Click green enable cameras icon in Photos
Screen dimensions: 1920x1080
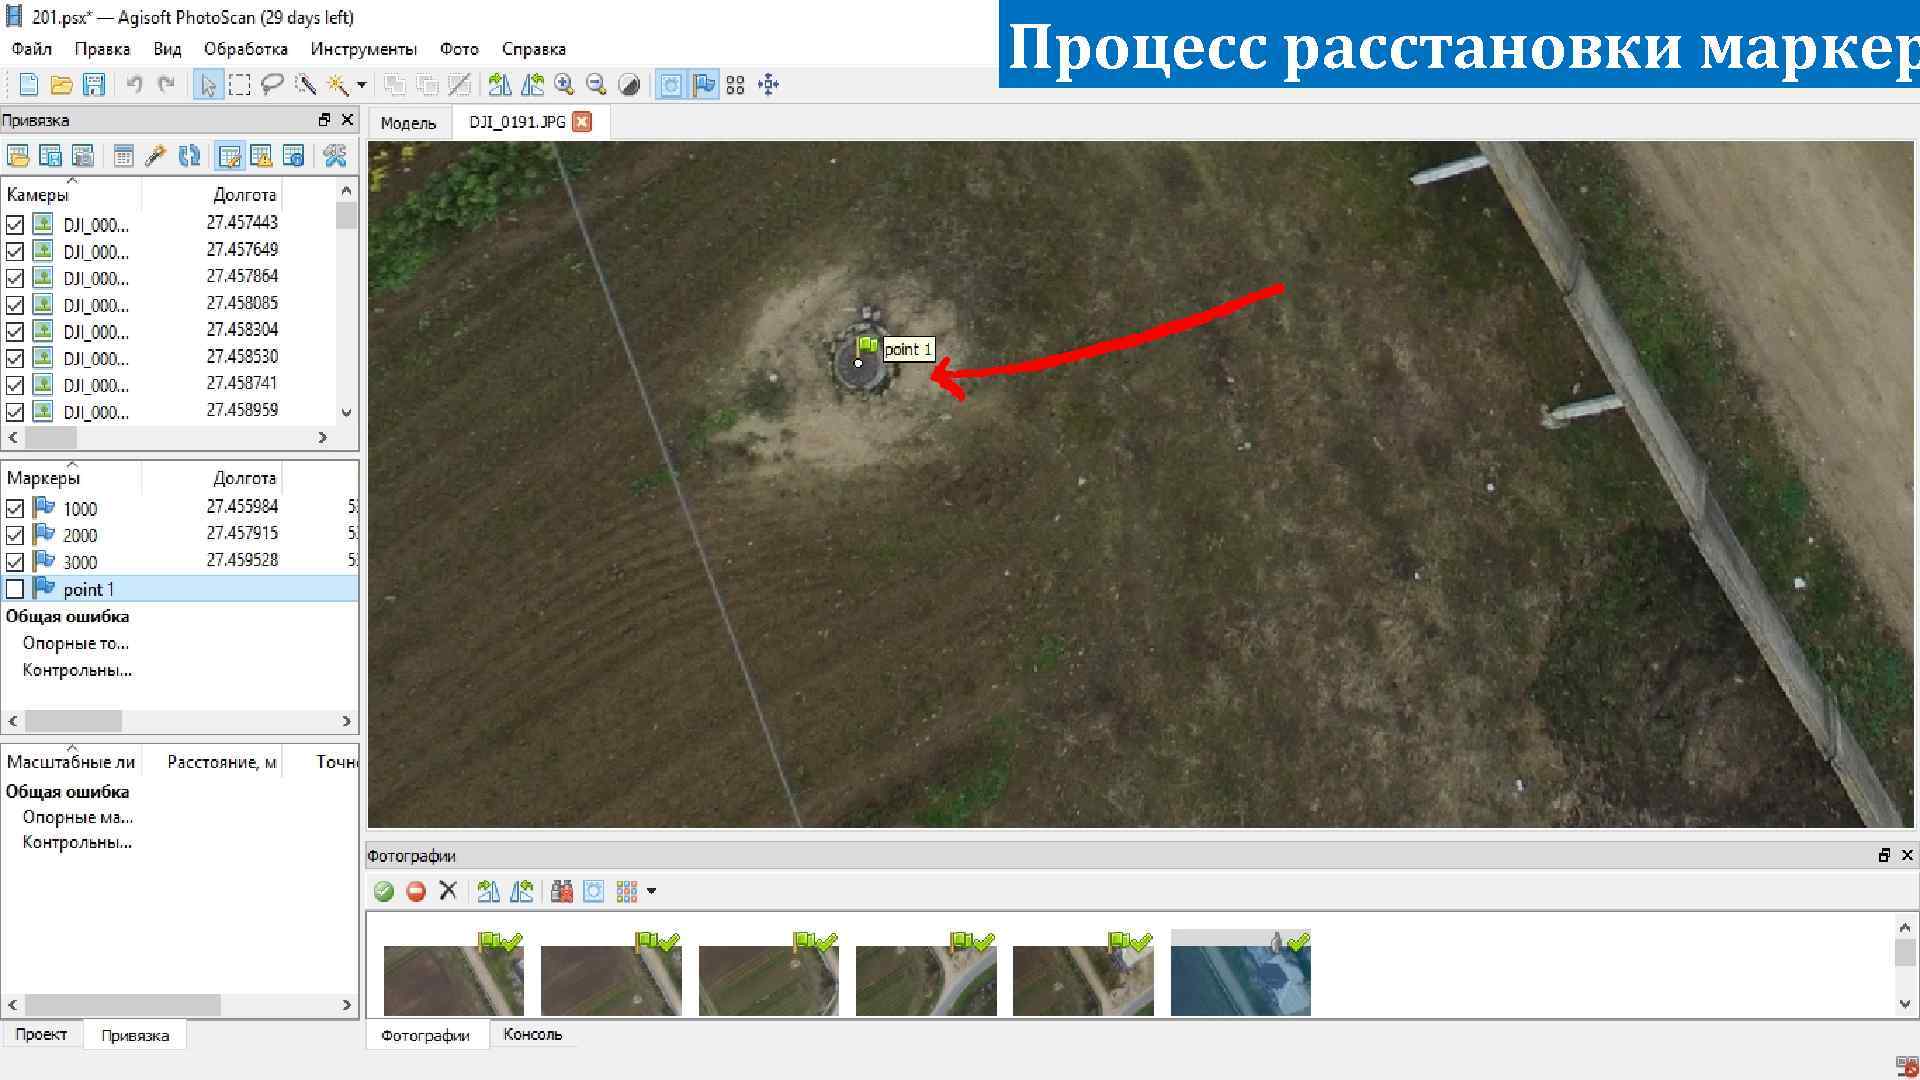click(384, 891)
